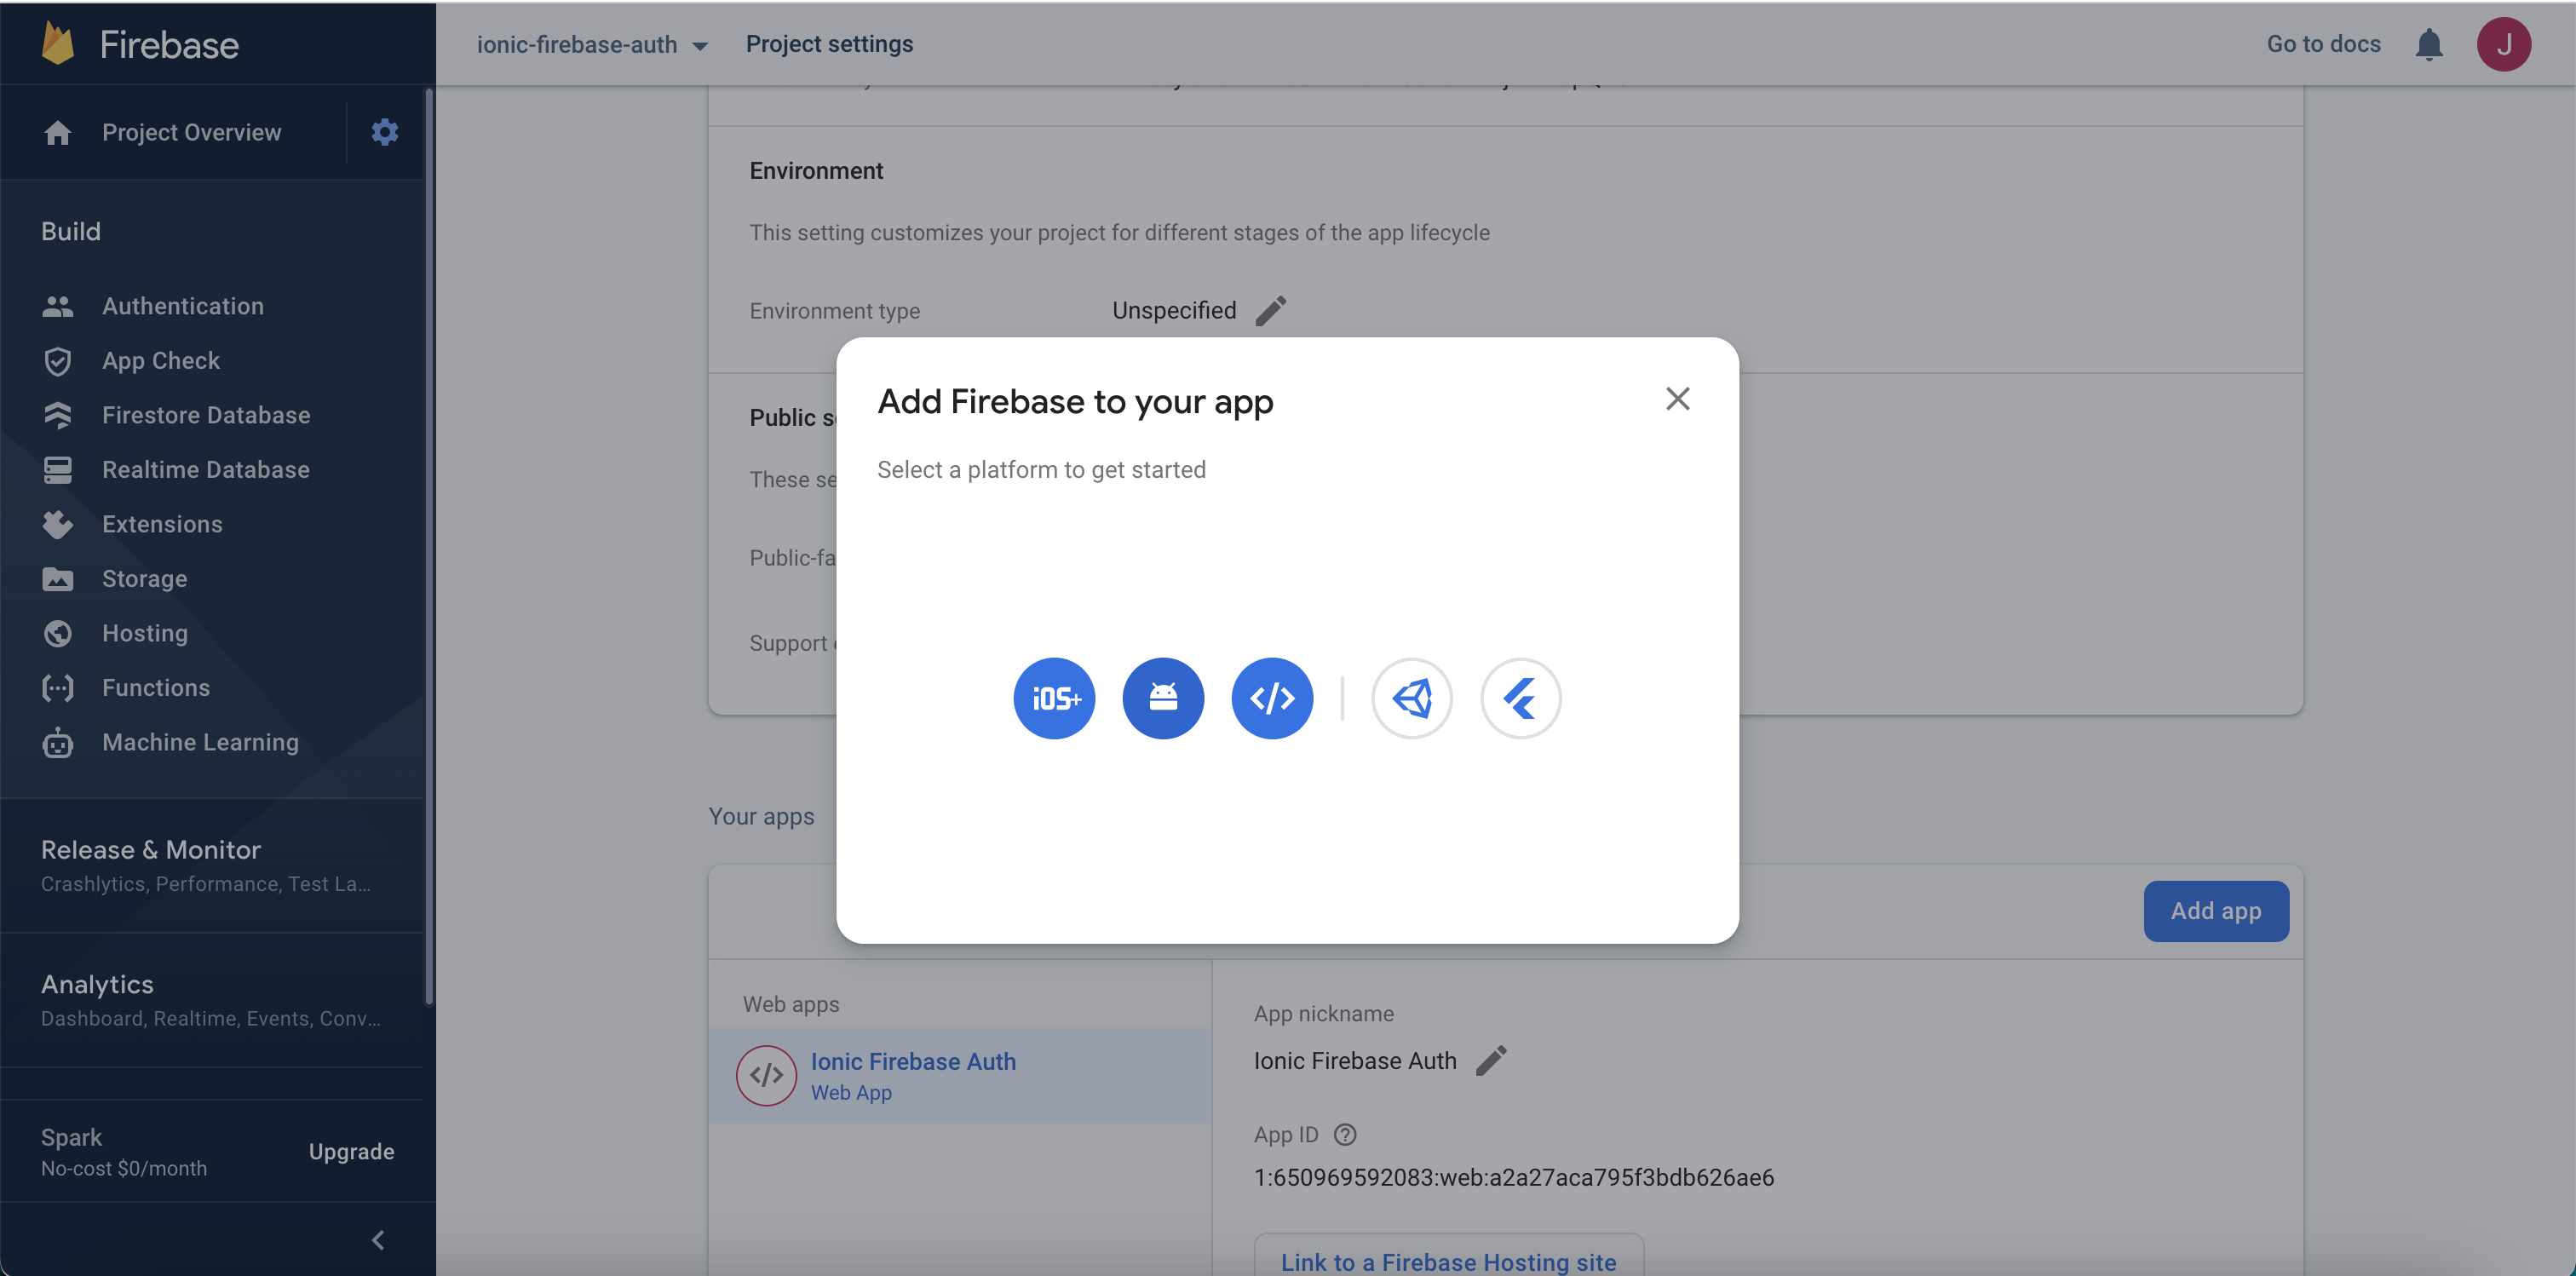
Task: Select Ionic Firebase Auth web app
Action: point(960,1076)
